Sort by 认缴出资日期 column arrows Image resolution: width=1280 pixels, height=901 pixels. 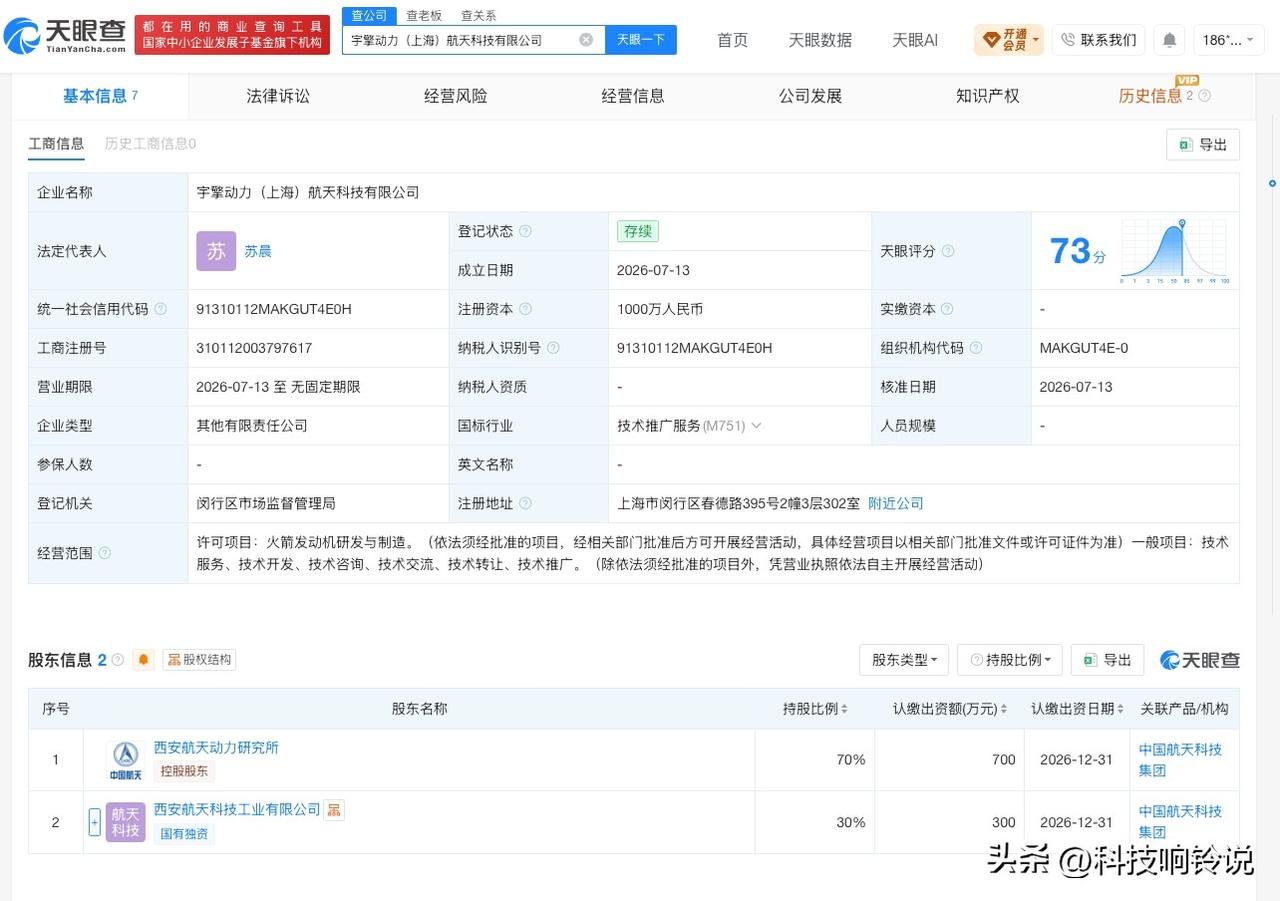click(x=1121, y=709)
